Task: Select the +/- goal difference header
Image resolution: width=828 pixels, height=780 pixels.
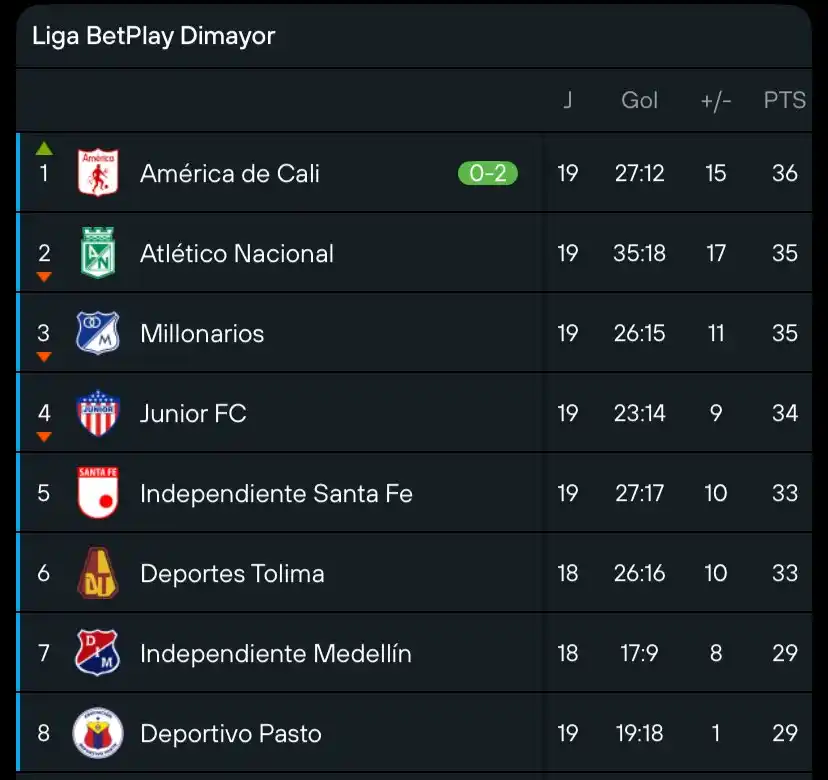Action: [716, 100]
